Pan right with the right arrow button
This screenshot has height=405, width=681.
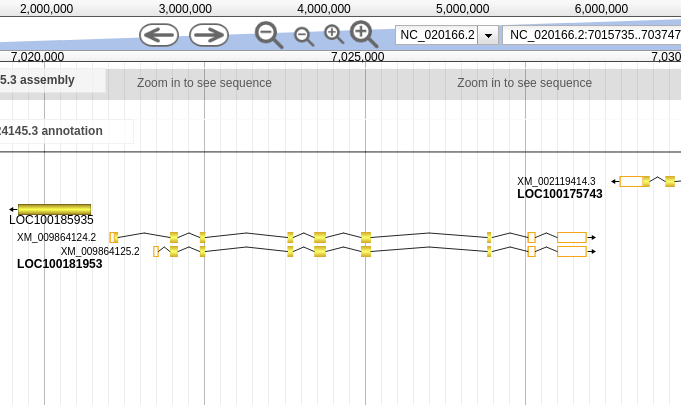209,35
